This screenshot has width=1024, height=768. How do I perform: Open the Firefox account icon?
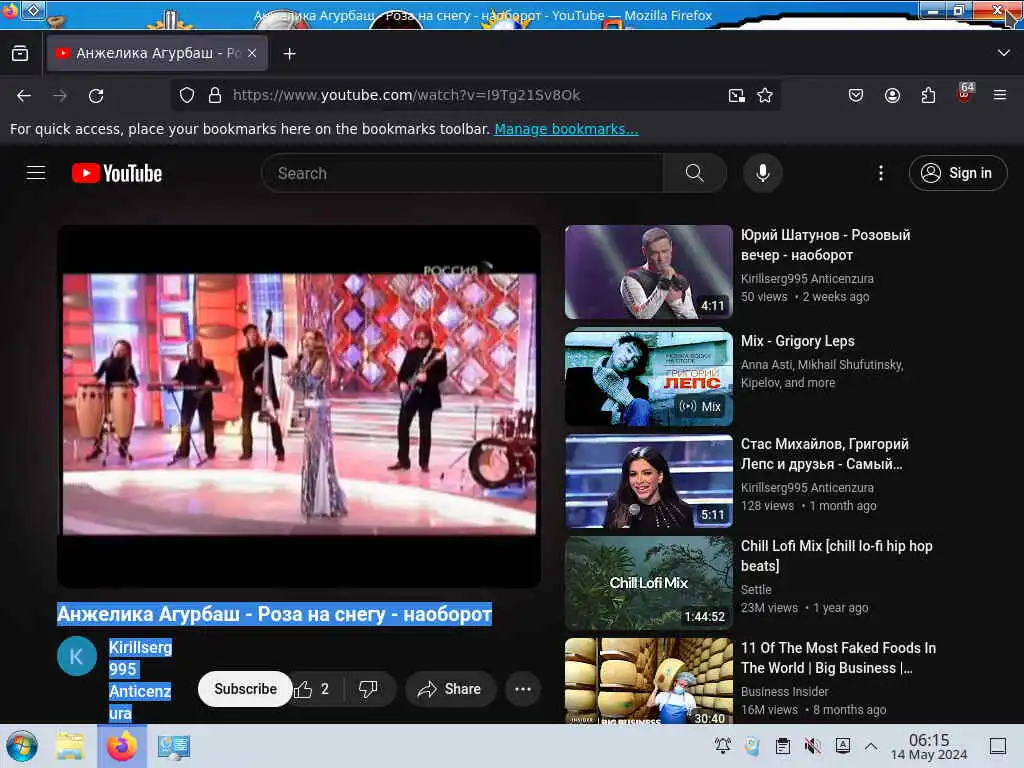[x=892, y=95]
